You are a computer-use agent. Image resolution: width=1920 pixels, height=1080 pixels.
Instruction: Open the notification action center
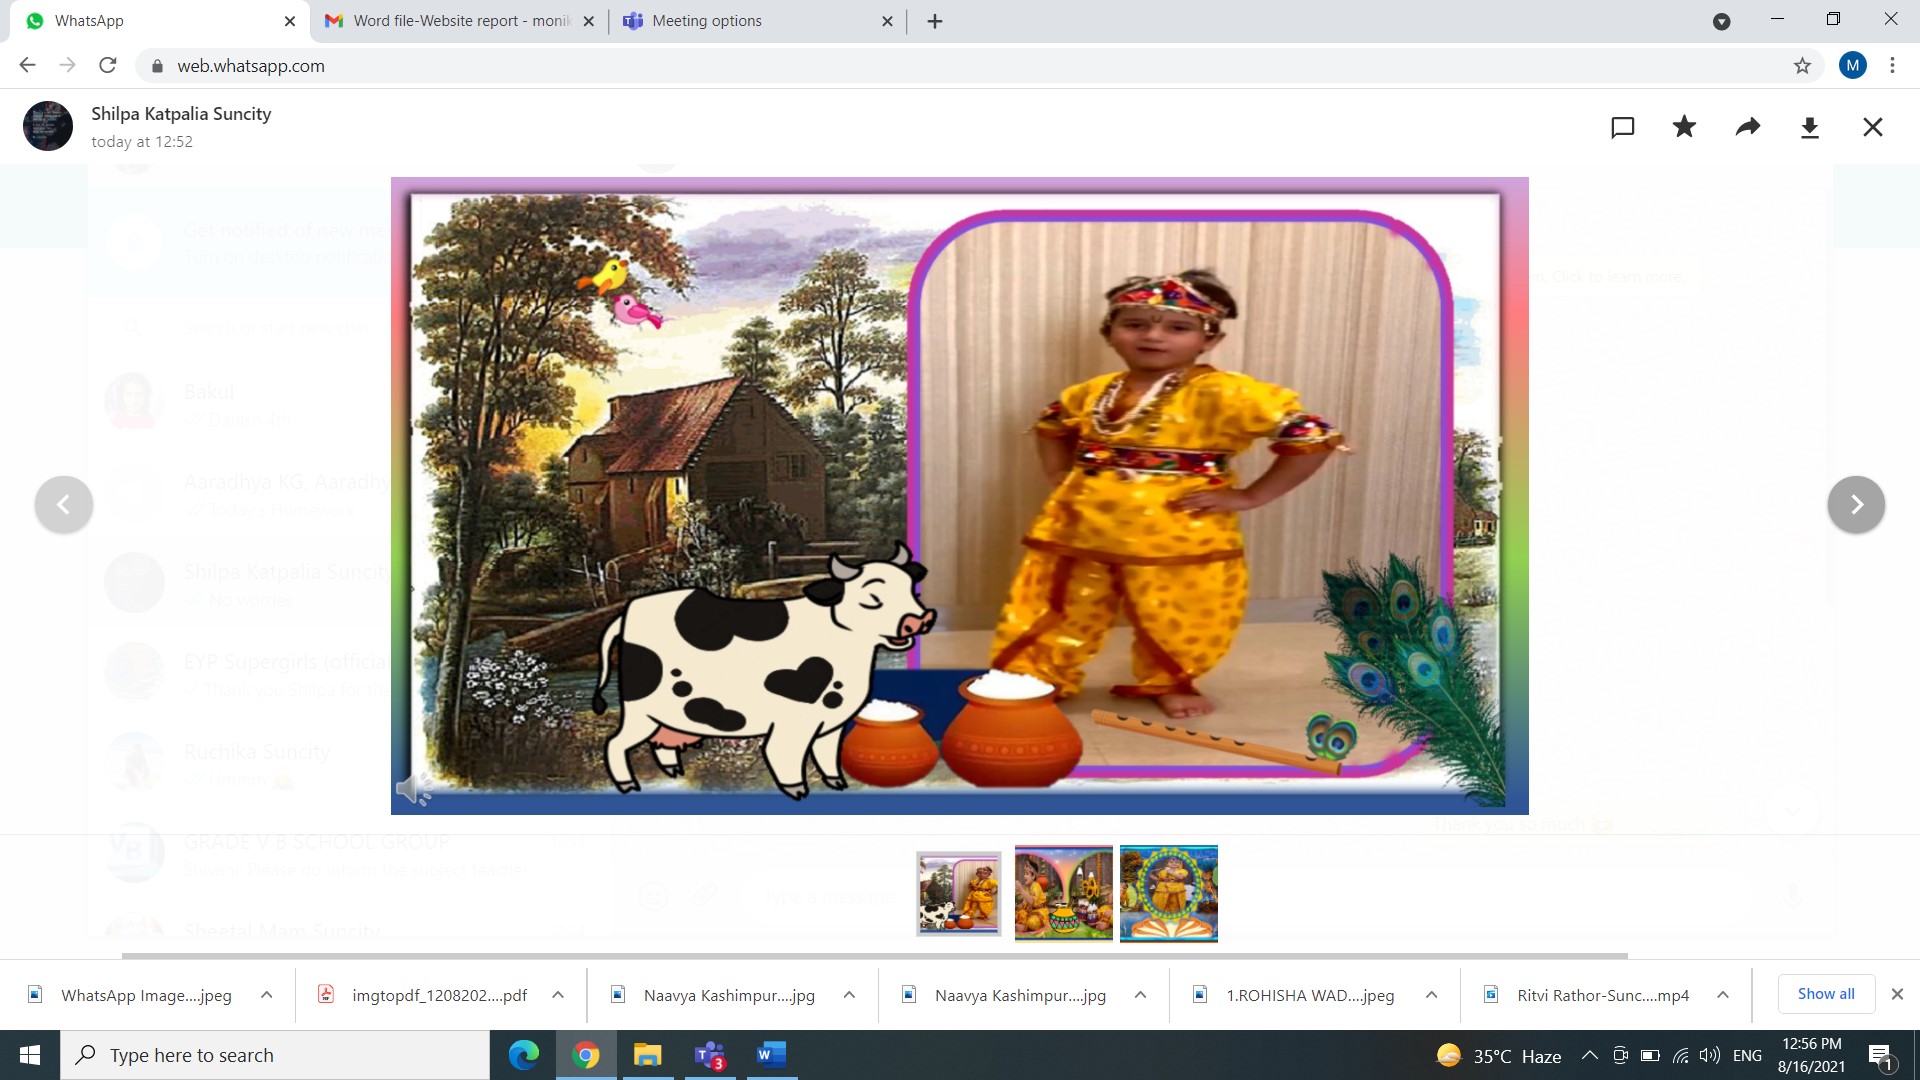coord(1880,1056)
